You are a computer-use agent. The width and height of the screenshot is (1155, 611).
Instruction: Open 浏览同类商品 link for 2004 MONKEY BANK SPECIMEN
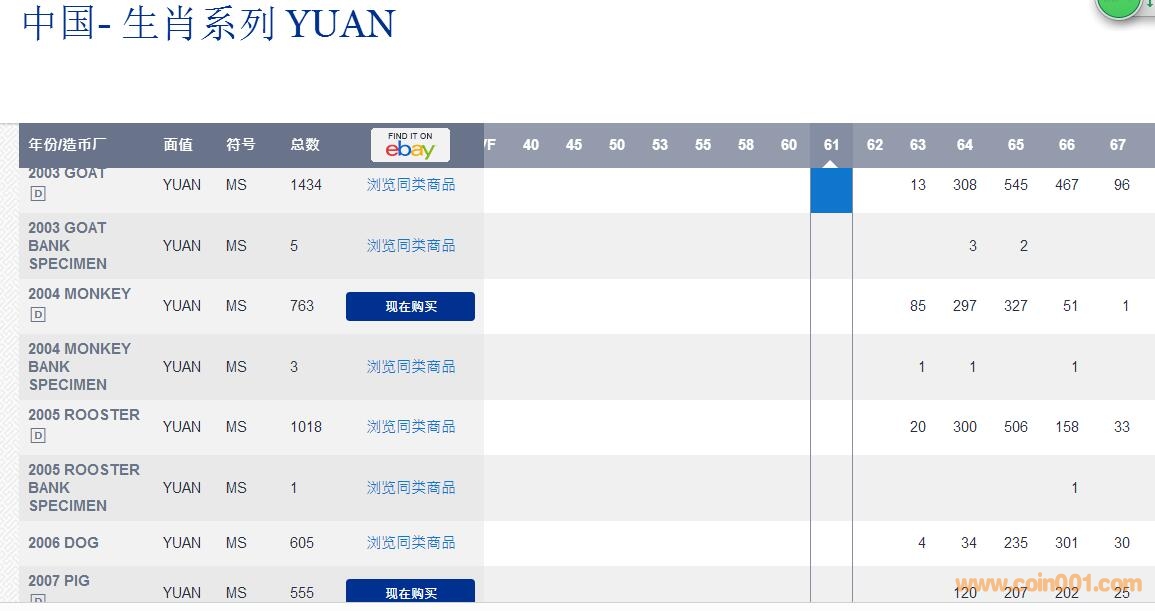[x=410, y=367]
